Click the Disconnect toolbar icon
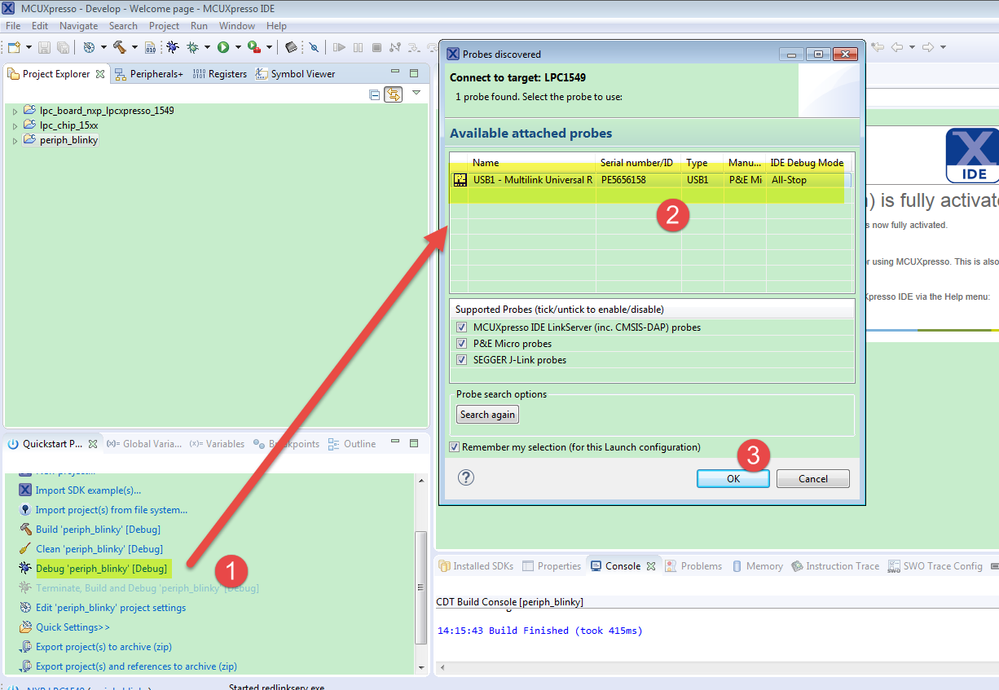Screen dimensions: 999x690 395,47
